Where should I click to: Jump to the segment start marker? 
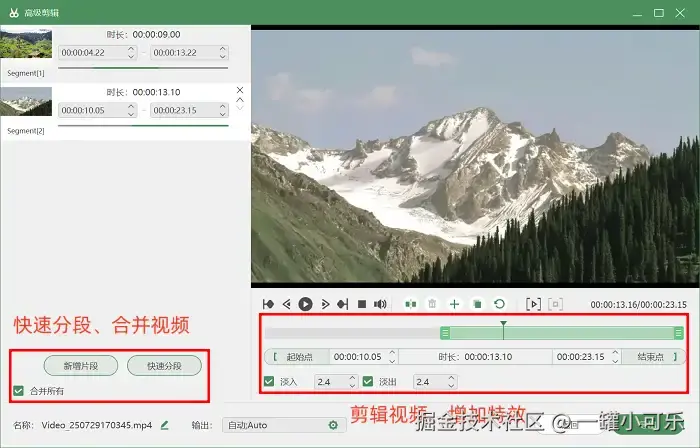click(x=268, y=304)
